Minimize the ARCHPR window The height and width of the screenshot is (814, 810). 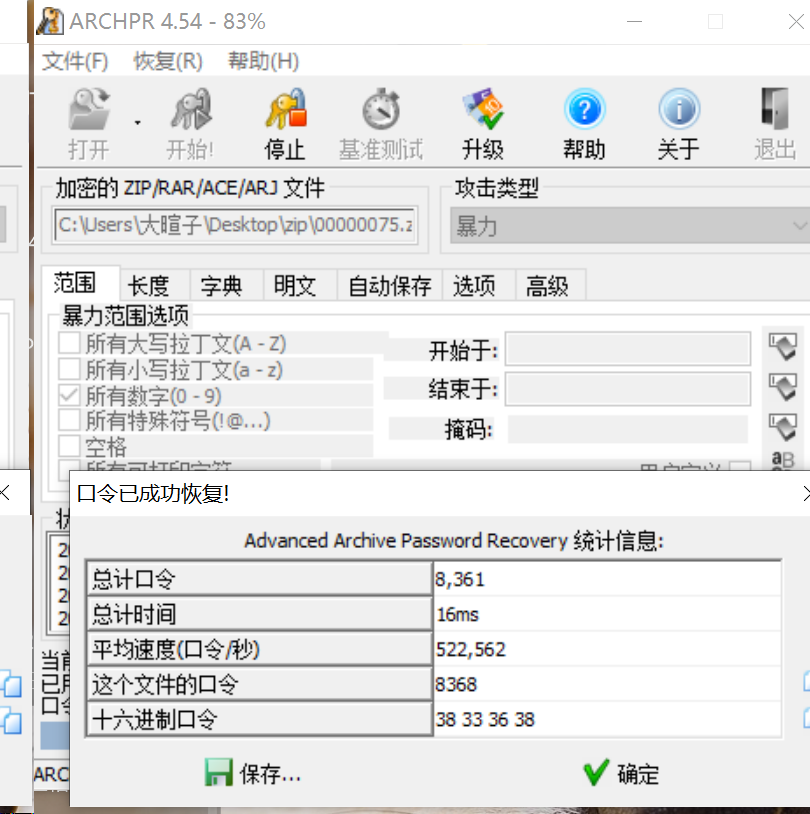[634, 22]
